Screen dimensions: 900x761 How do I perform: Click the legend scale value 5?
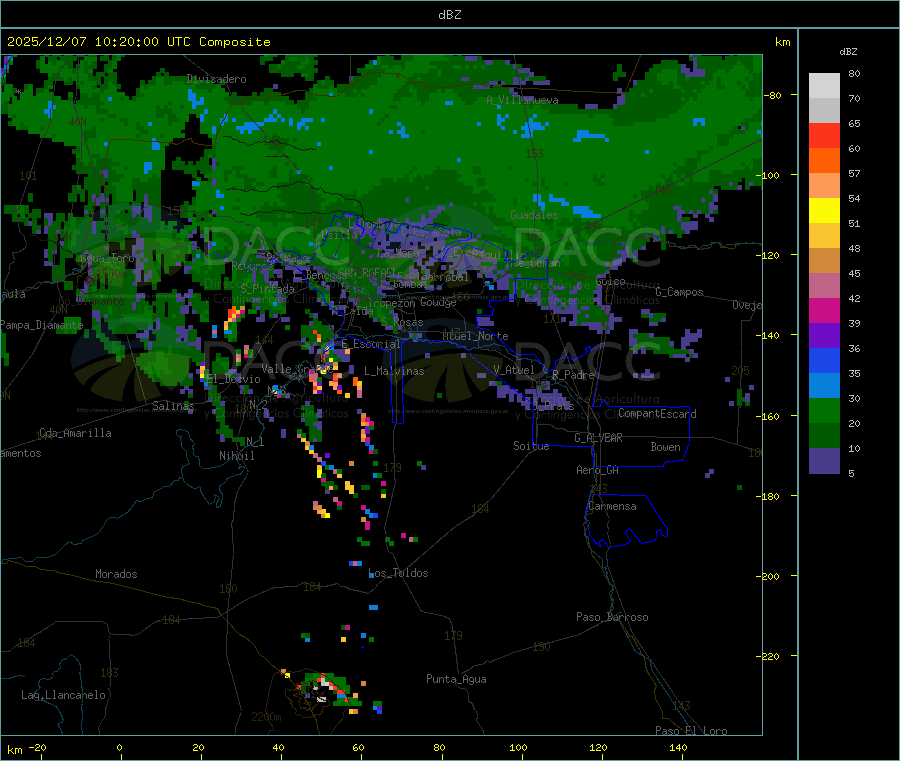tap(851, 474)
